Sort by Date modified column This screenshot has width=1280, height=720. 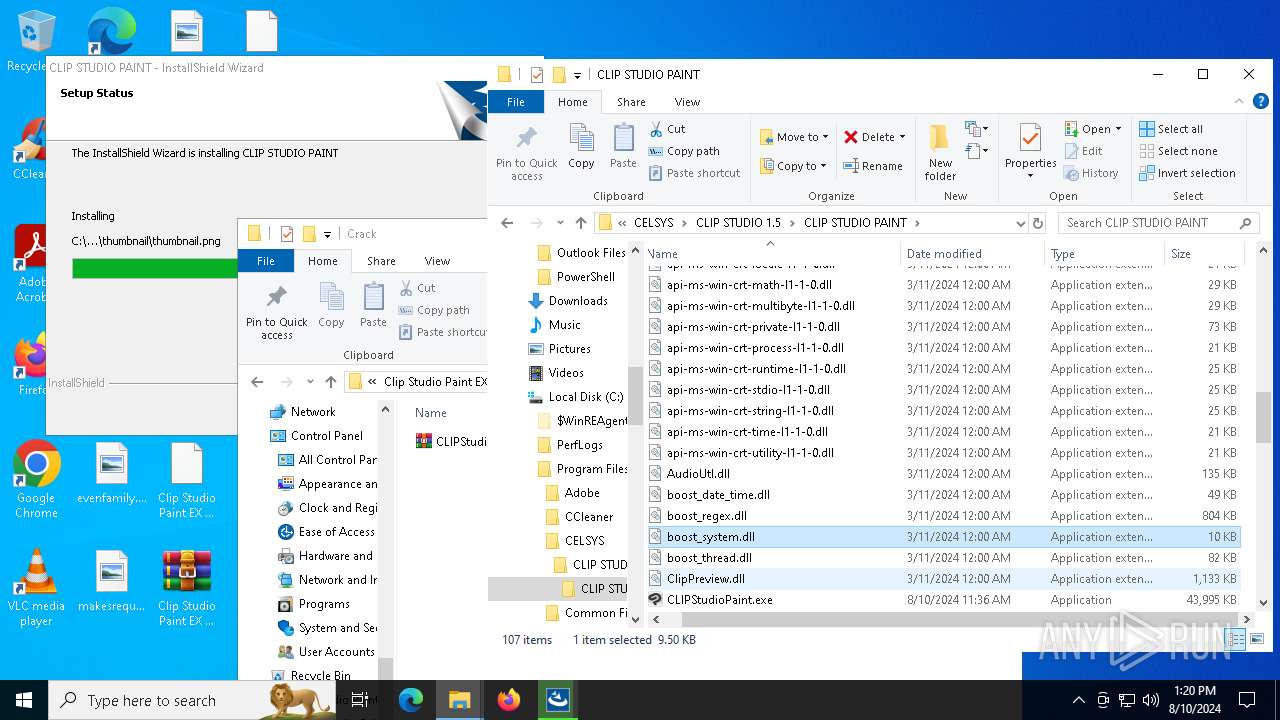tap(972, 254)
